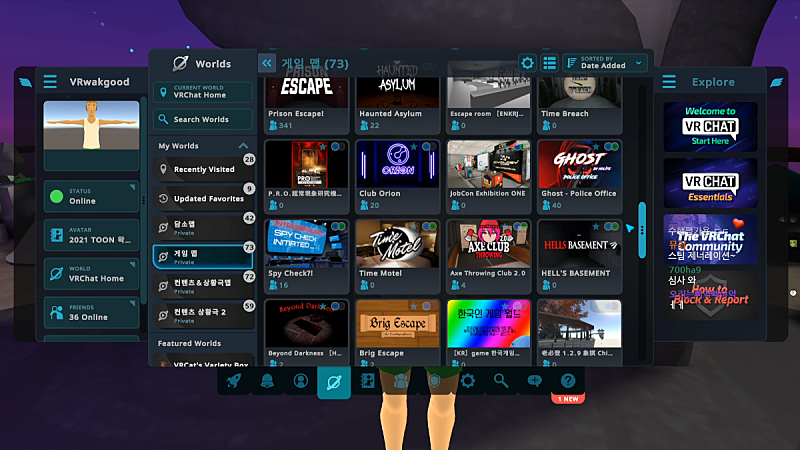Open the Sorted By Date Added dropdown
This screenshot has width=800, height=450.
(x=605, y=63)
